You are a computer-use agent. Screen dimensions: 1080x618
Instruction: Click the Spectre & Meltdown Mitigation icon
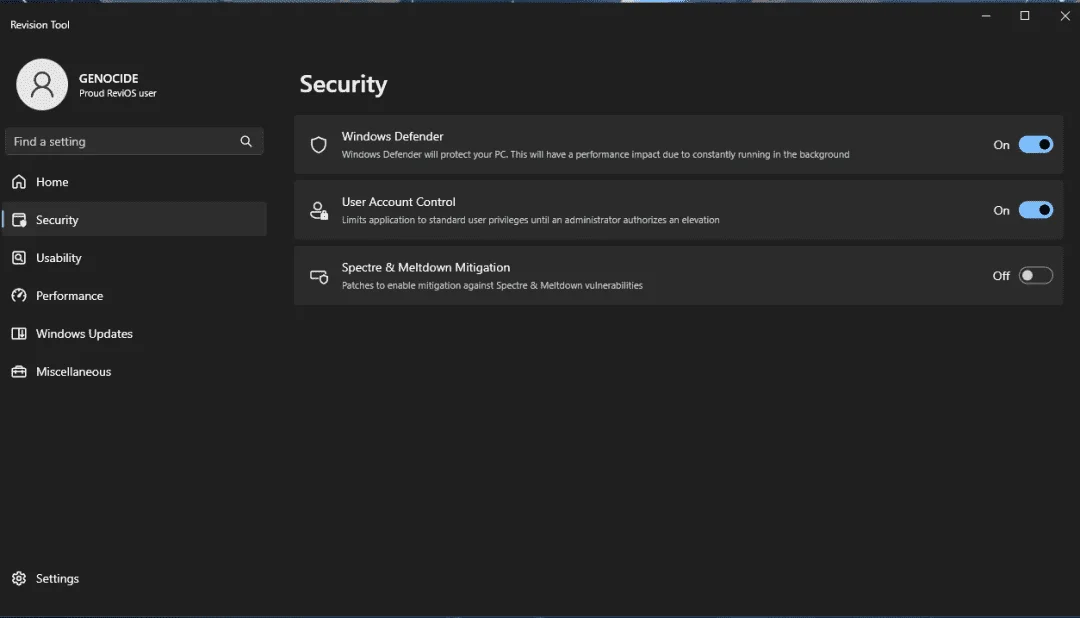pos(319,276)
